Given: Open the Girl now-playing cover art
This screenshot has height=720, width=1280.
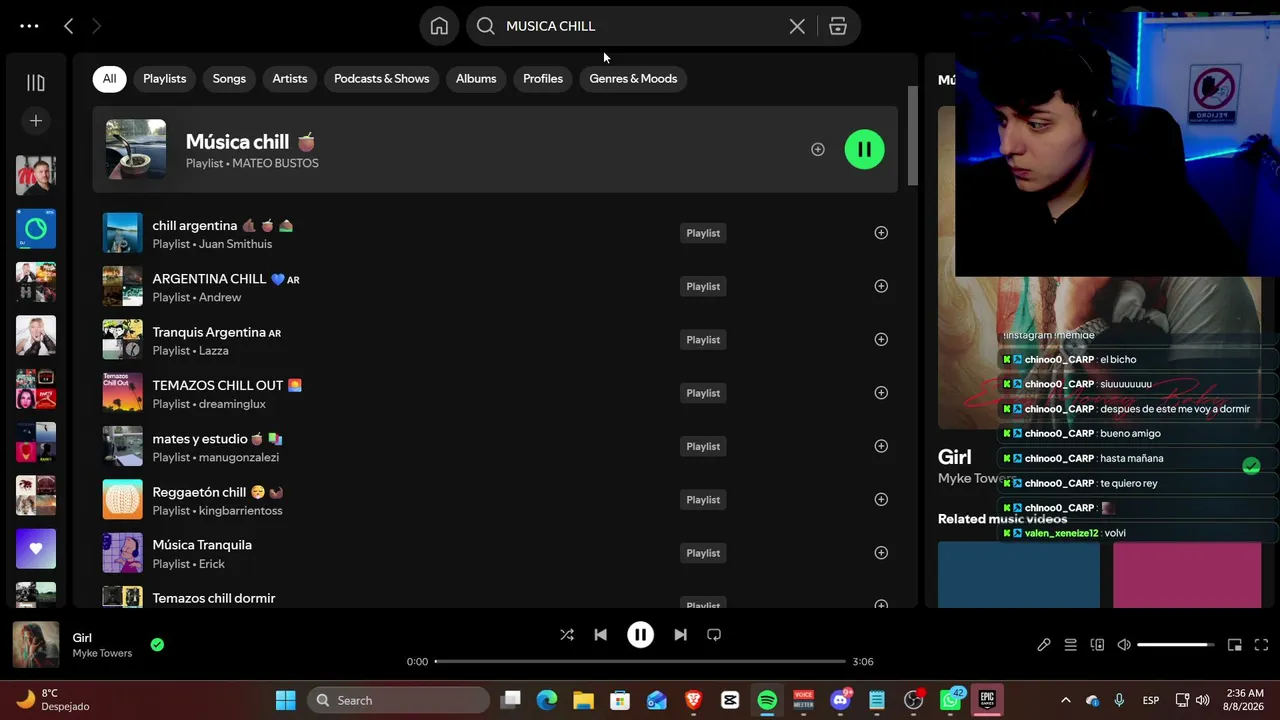Looking at the screenshot, I should (x=36, y=645).
